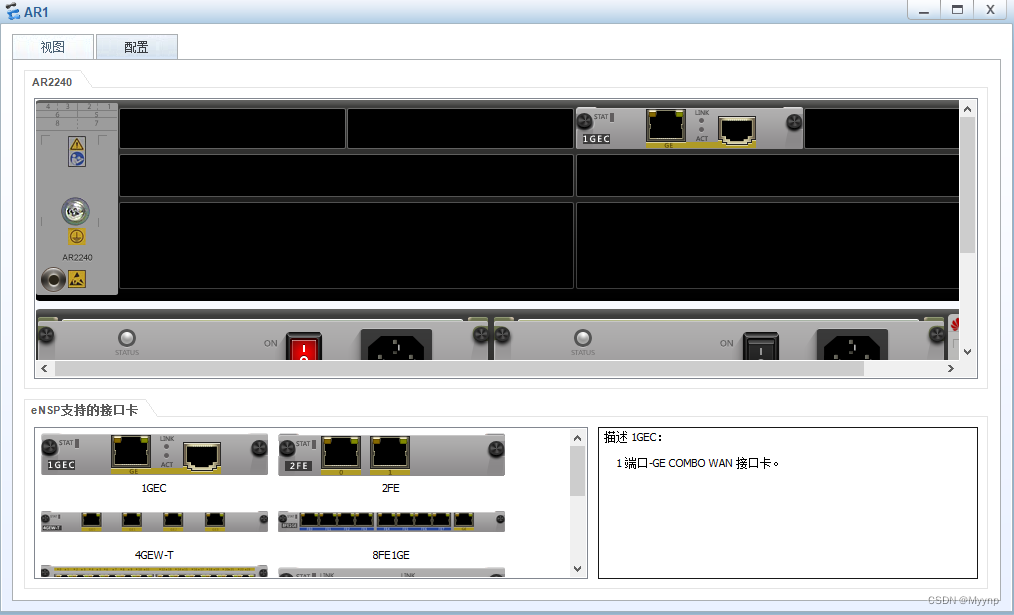This screenshot has height=615, width=1014.
Task: Click the card list vertical scrollbar thumb
Action: (x=577, y=471)
